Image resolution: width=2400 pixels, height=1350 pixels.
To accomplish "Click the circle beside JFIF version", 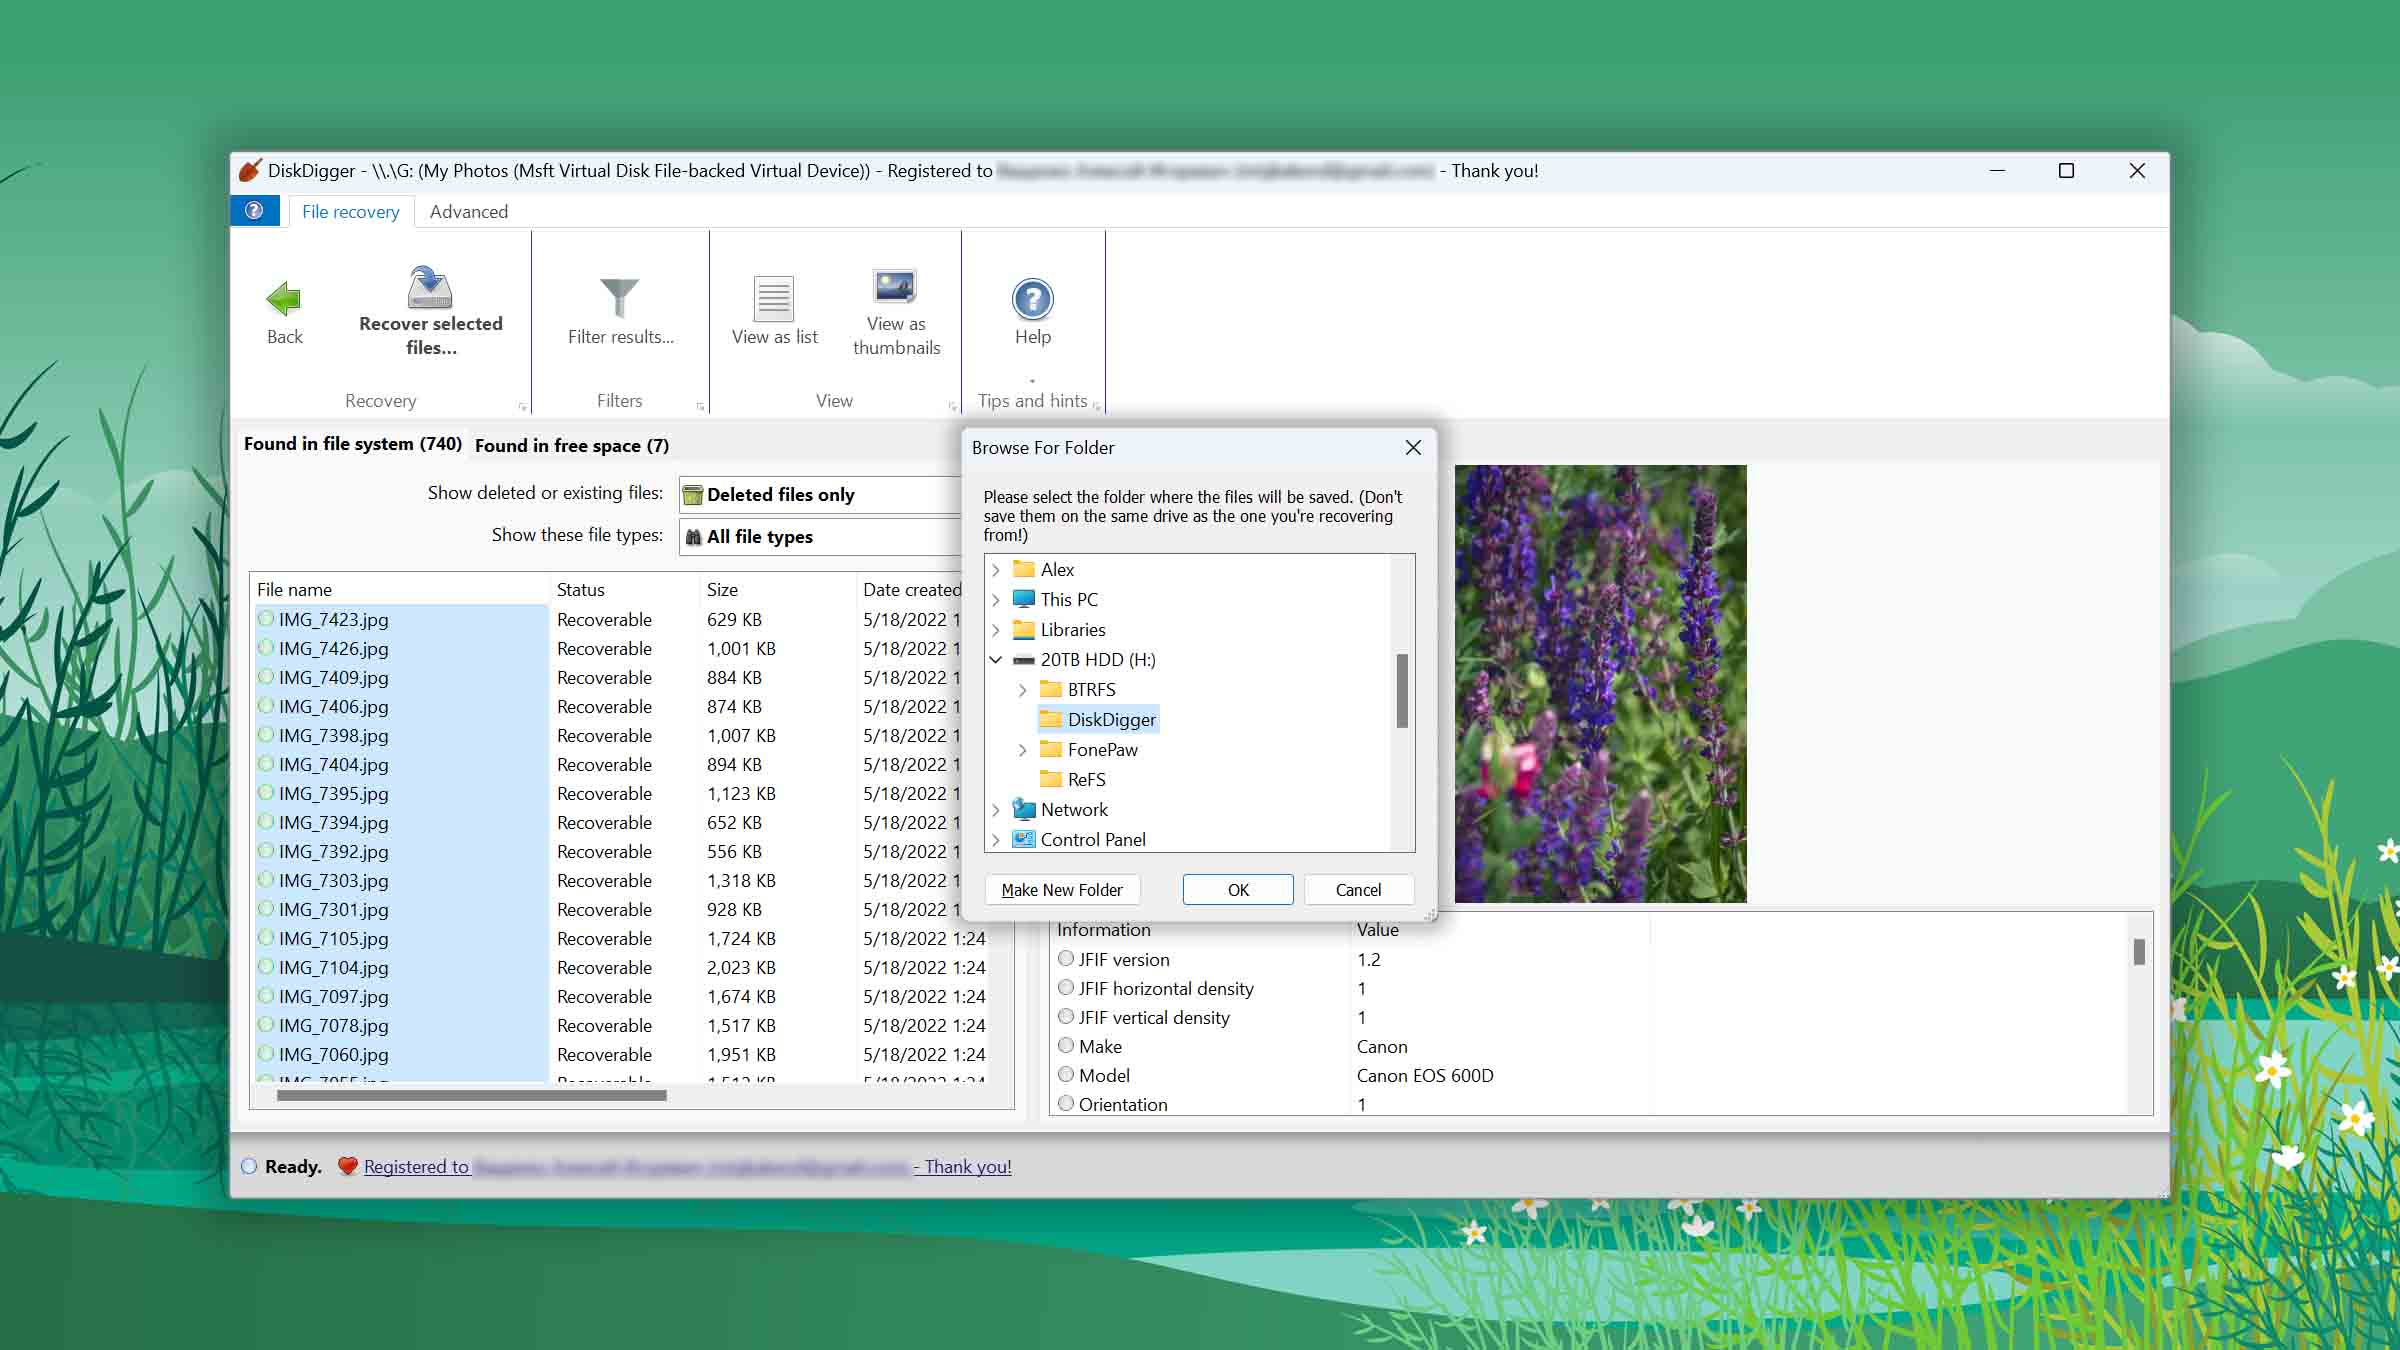I will 1066,959.
